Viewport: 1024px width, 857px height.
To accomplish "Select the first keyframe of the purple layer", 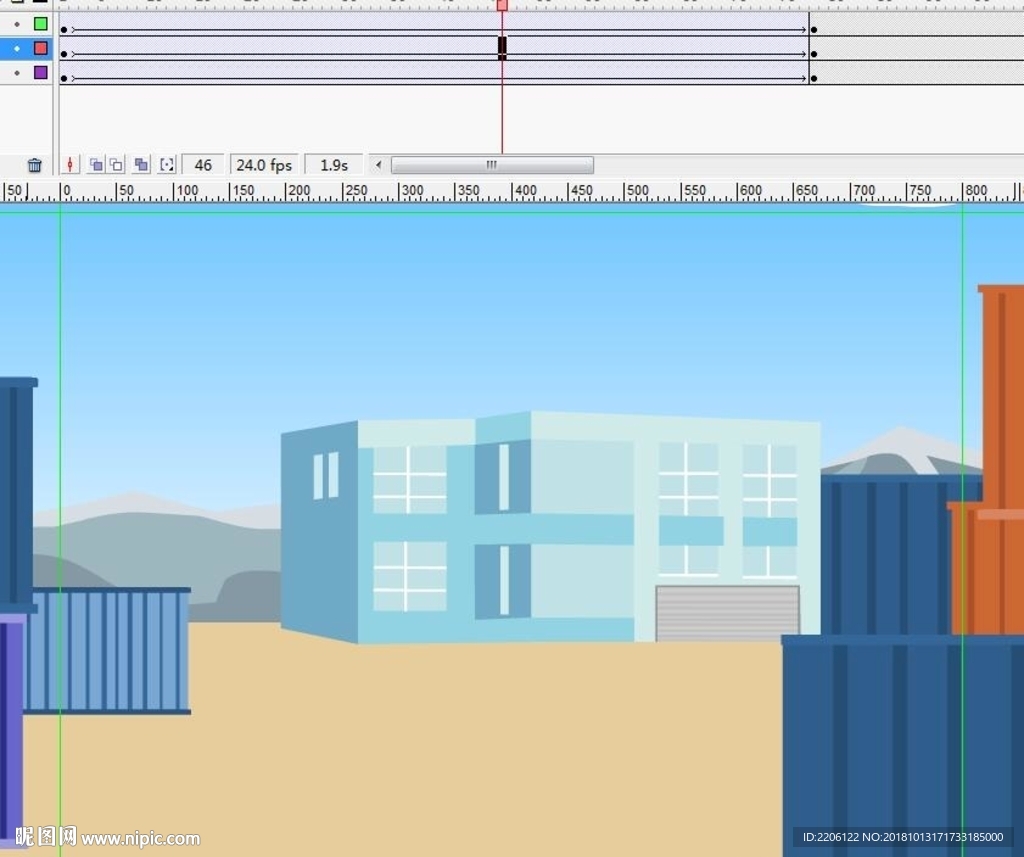I will [x=64, y=78].
